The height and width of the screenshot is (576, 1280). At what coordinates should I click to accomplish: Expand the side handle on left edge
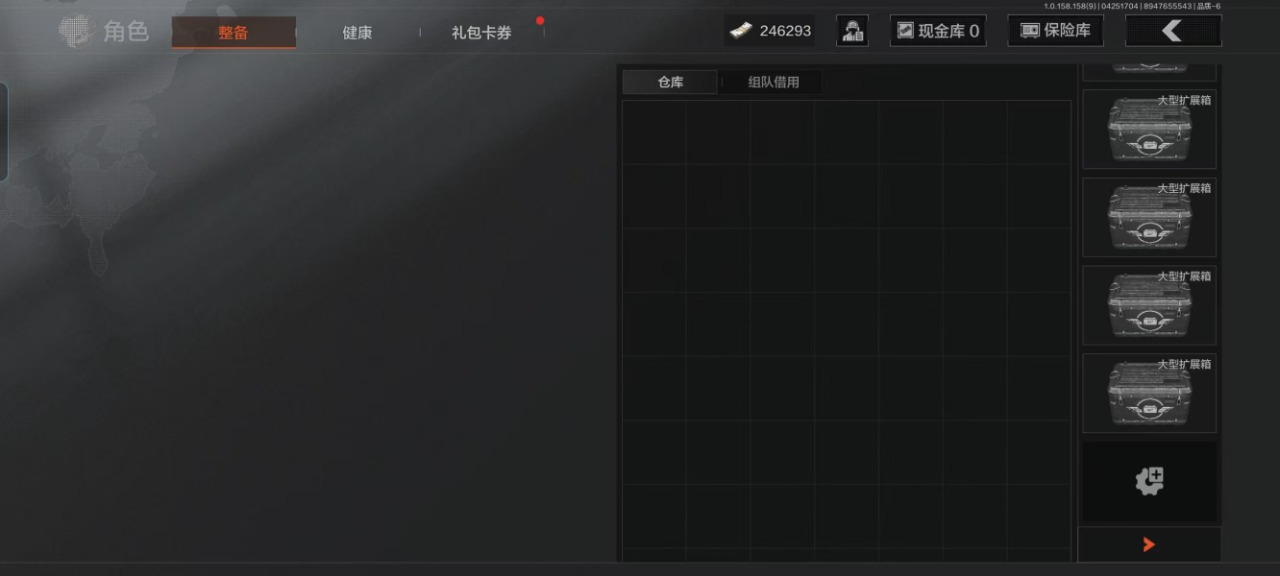[x=4, y=132]
